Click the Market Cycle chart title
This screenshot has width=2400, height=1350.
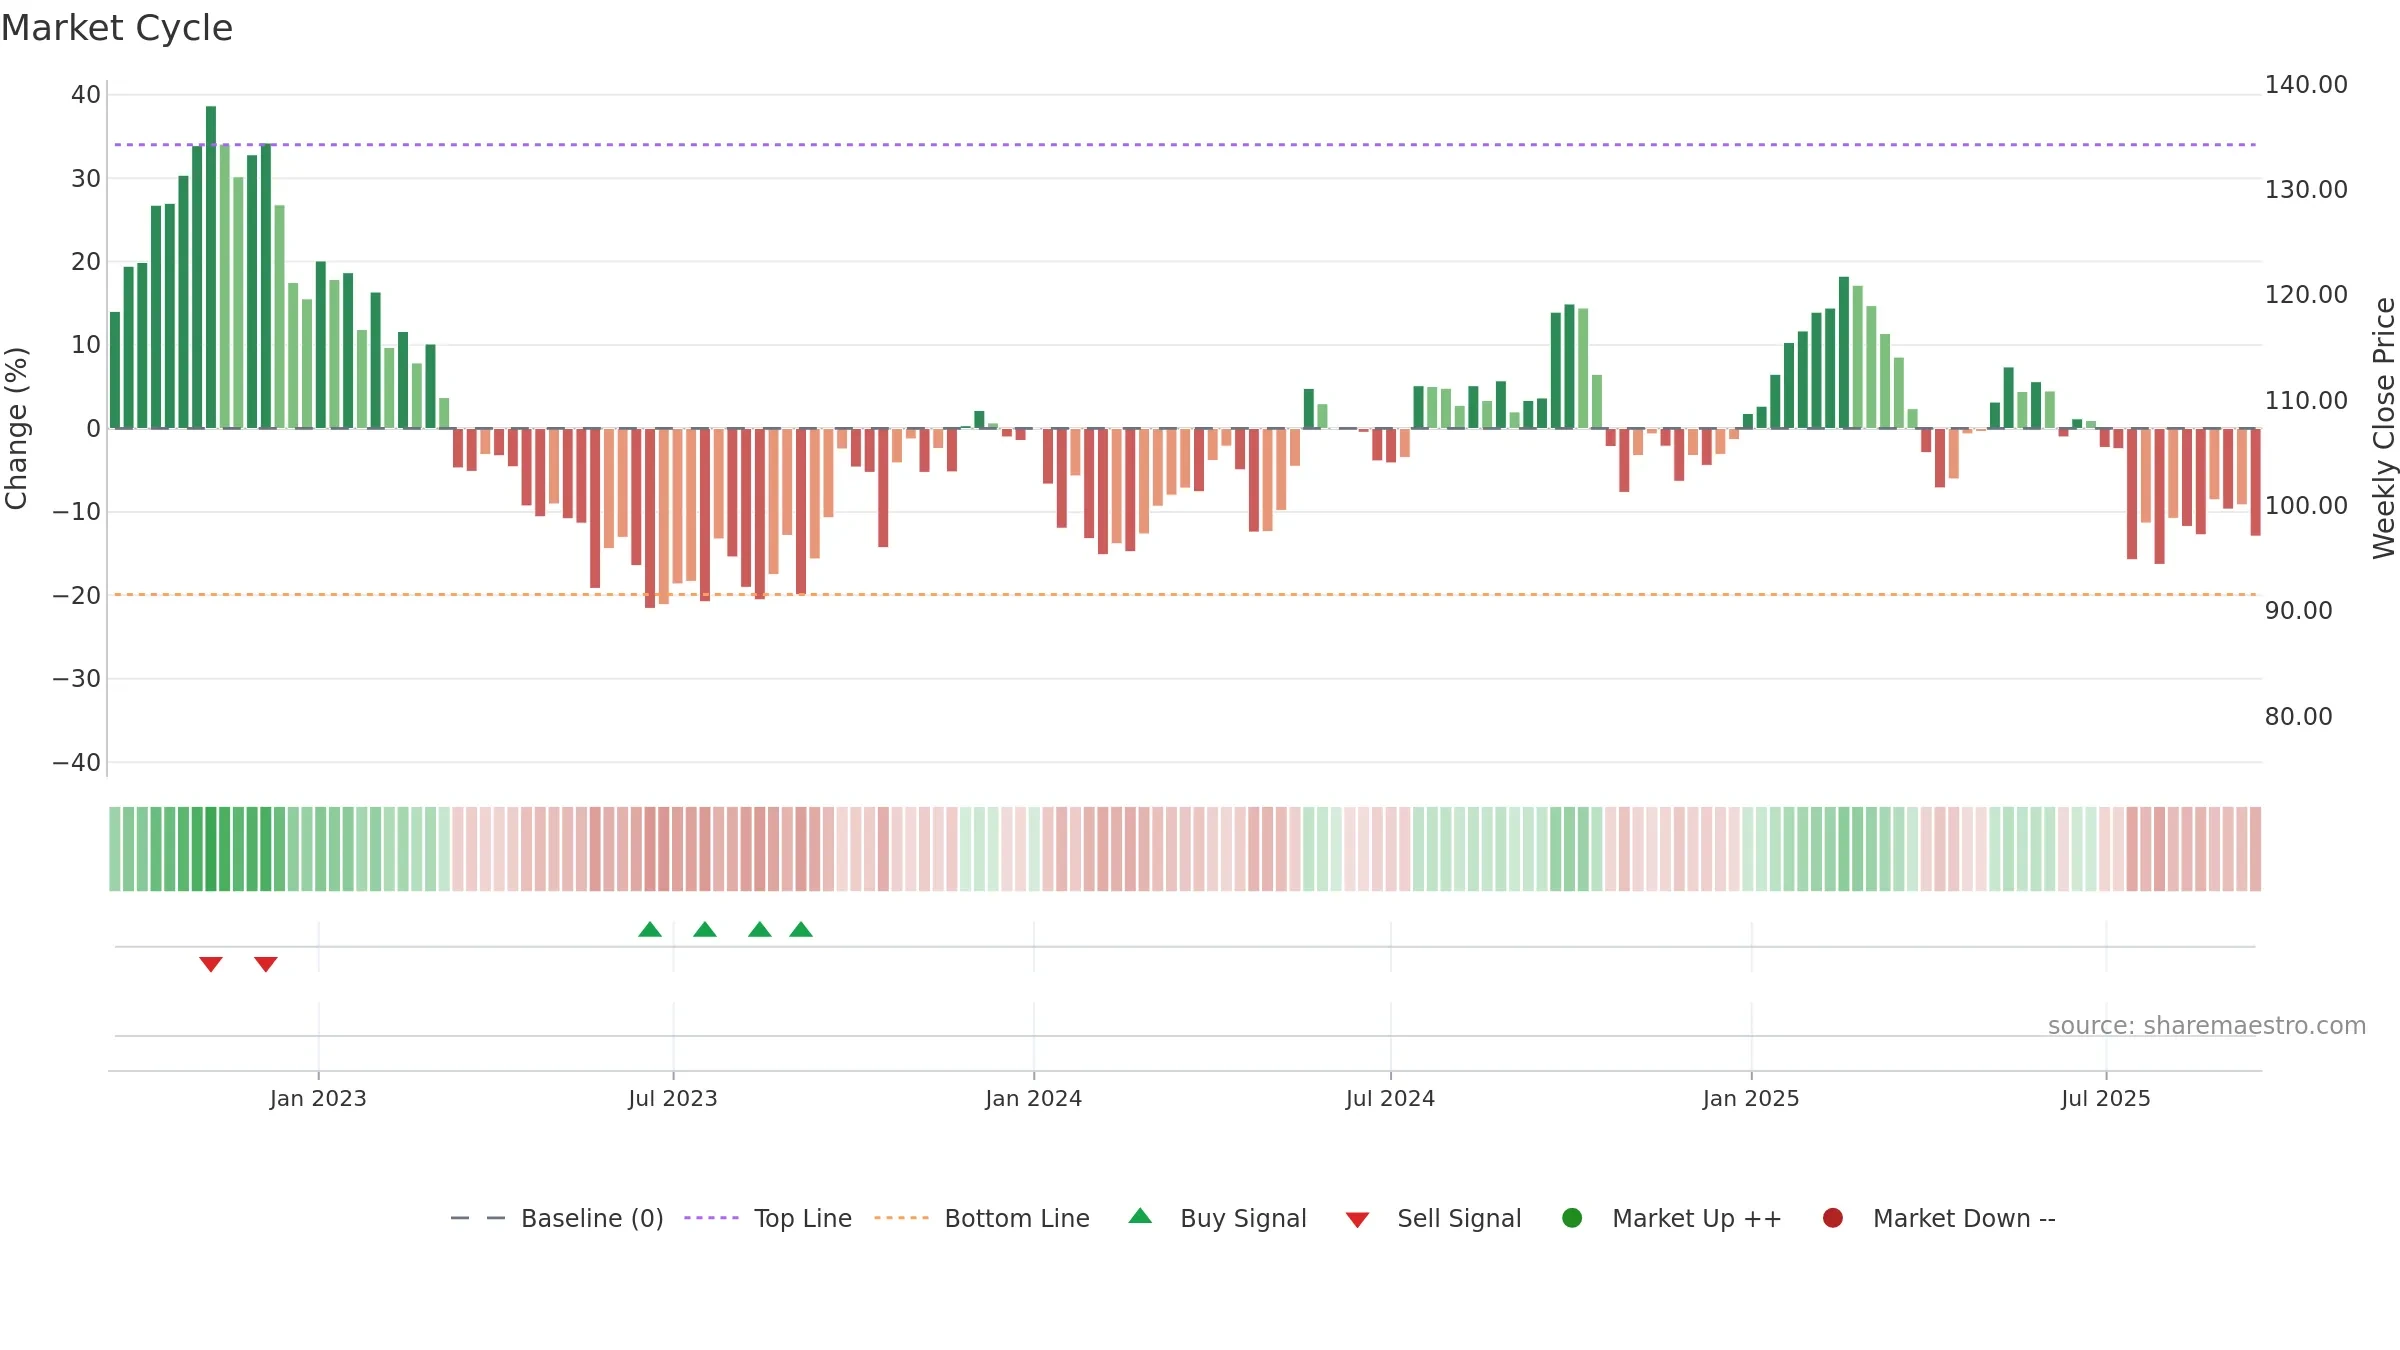(x=117, y=28)
